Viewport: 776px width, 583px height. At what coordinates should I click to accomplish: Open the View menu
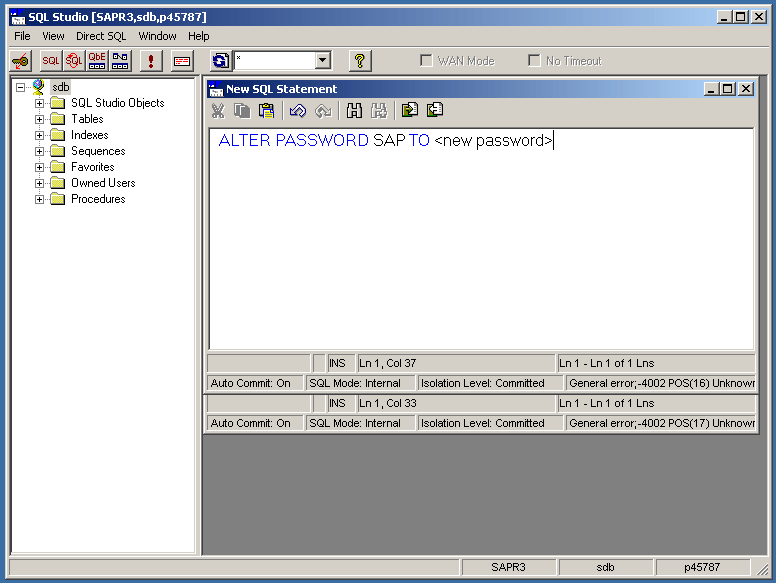point(53,36)
